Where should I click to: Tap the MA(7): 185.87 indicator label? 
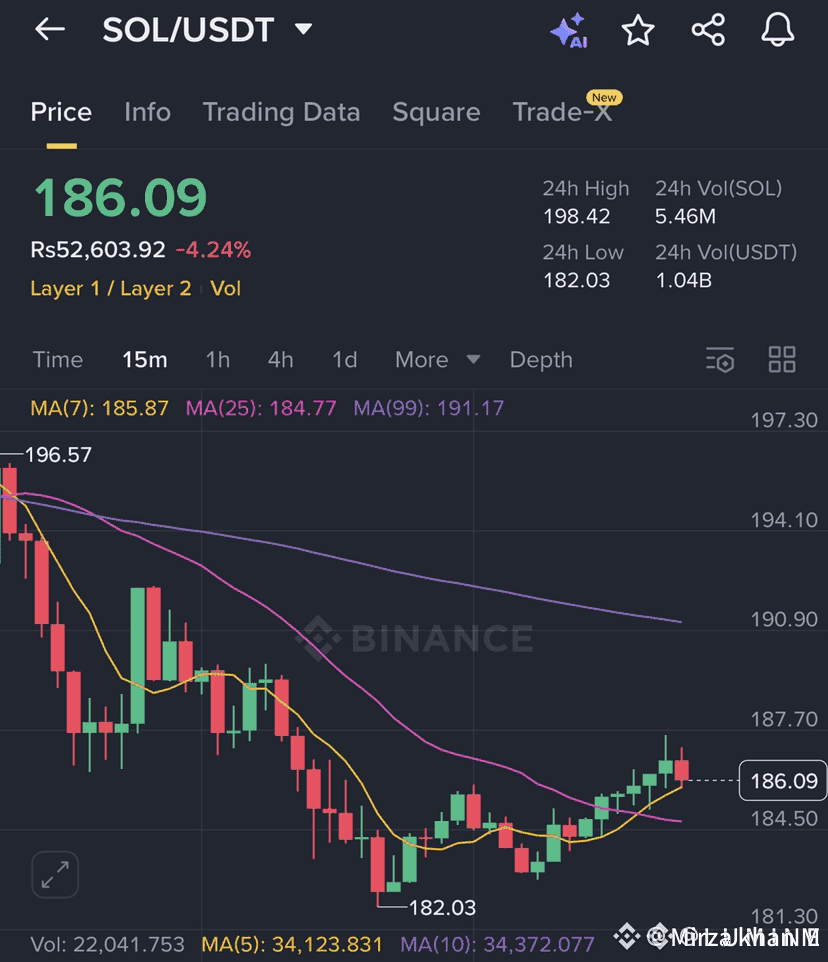click(99, 408)
